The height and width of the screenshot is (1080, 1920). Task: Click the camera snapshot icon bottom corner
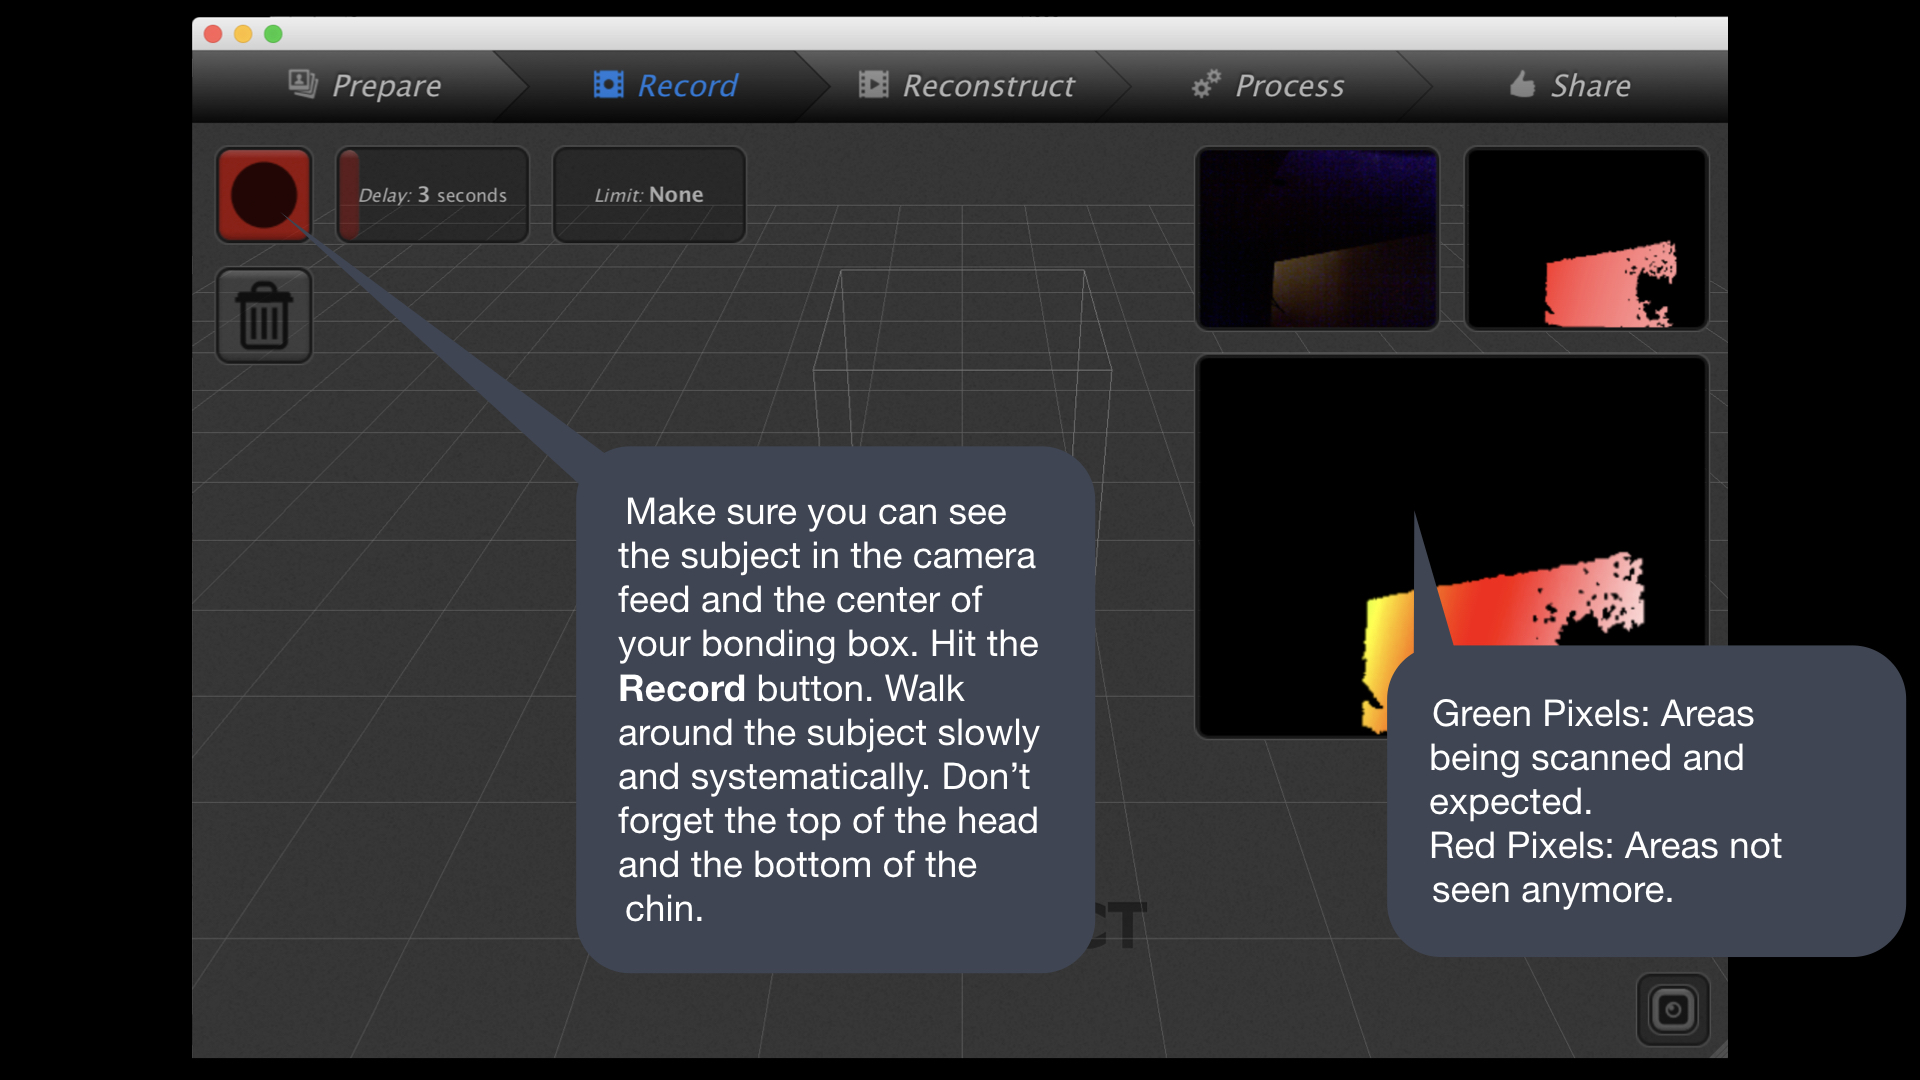(1673, 1010)
